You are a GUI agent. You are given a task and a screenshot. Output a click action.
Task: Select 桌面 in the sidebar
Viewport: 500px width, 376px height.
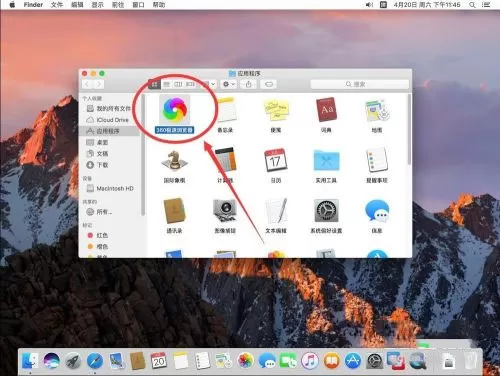point(109,142)
